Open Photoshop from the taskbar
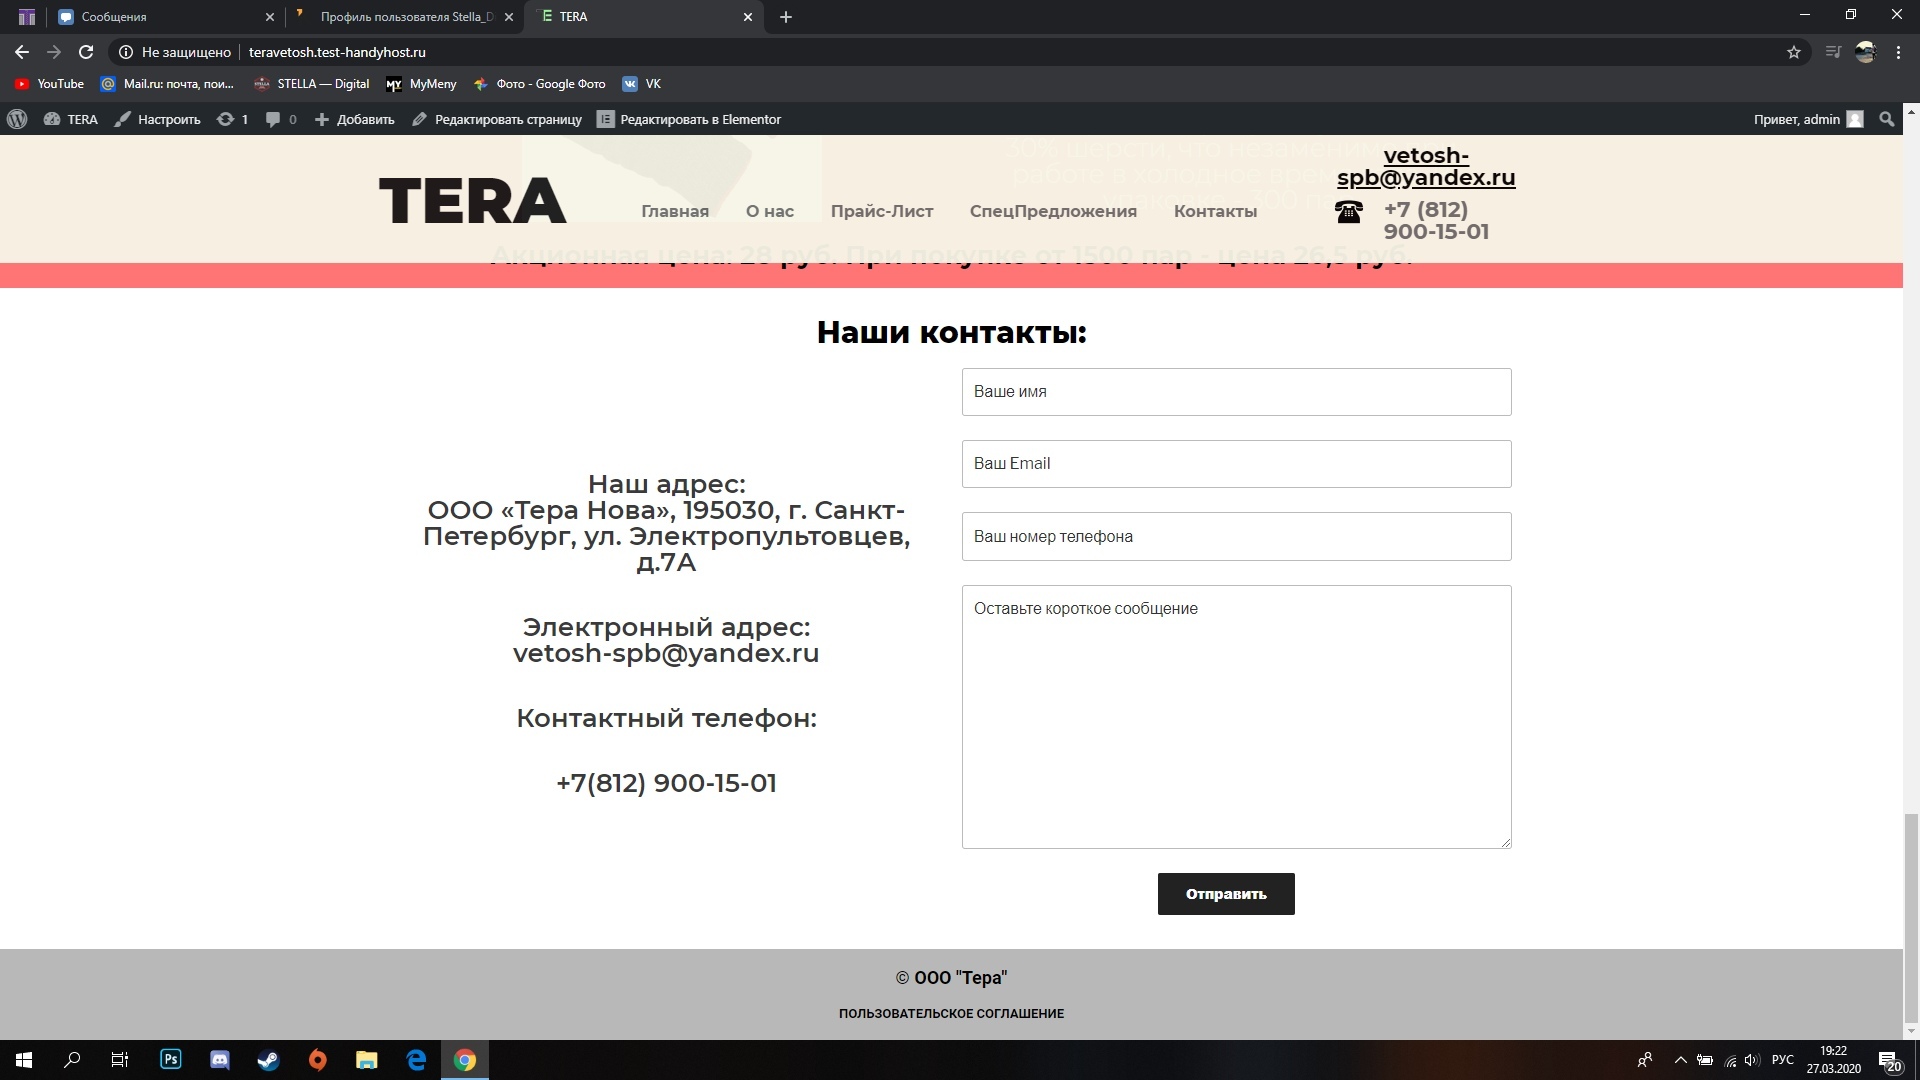The height and width of the screenshot is (1080, 1920). (x=171, y=1059)
